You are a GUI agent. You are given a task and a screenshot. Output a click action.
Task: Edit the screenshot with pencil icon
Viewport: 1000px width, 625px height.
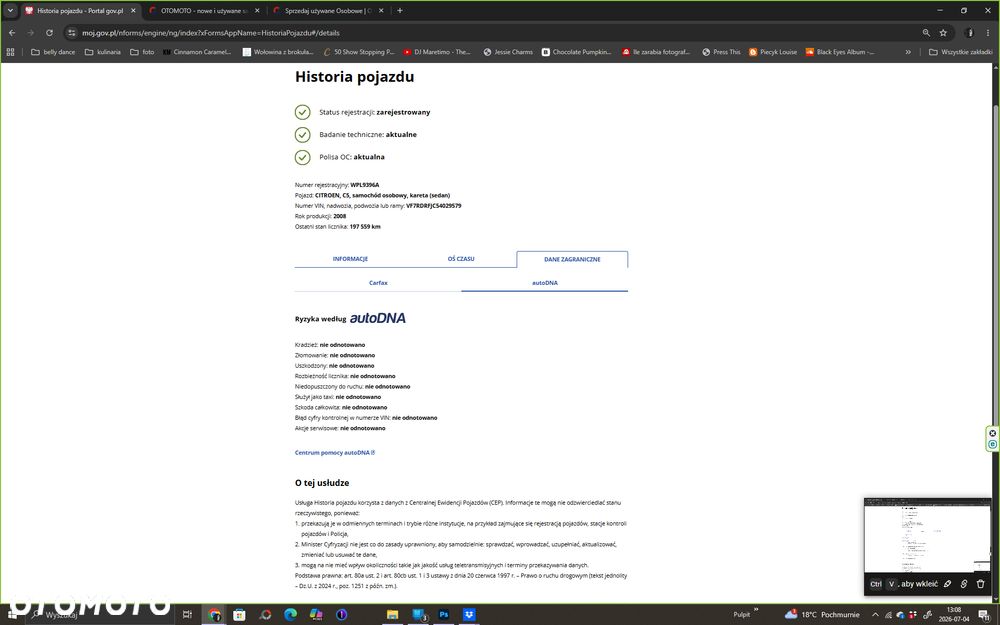coord(947,584)
